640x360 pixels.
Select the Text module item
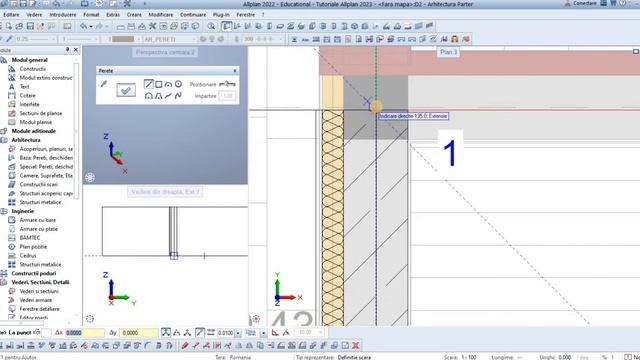[x=24, y=87]
